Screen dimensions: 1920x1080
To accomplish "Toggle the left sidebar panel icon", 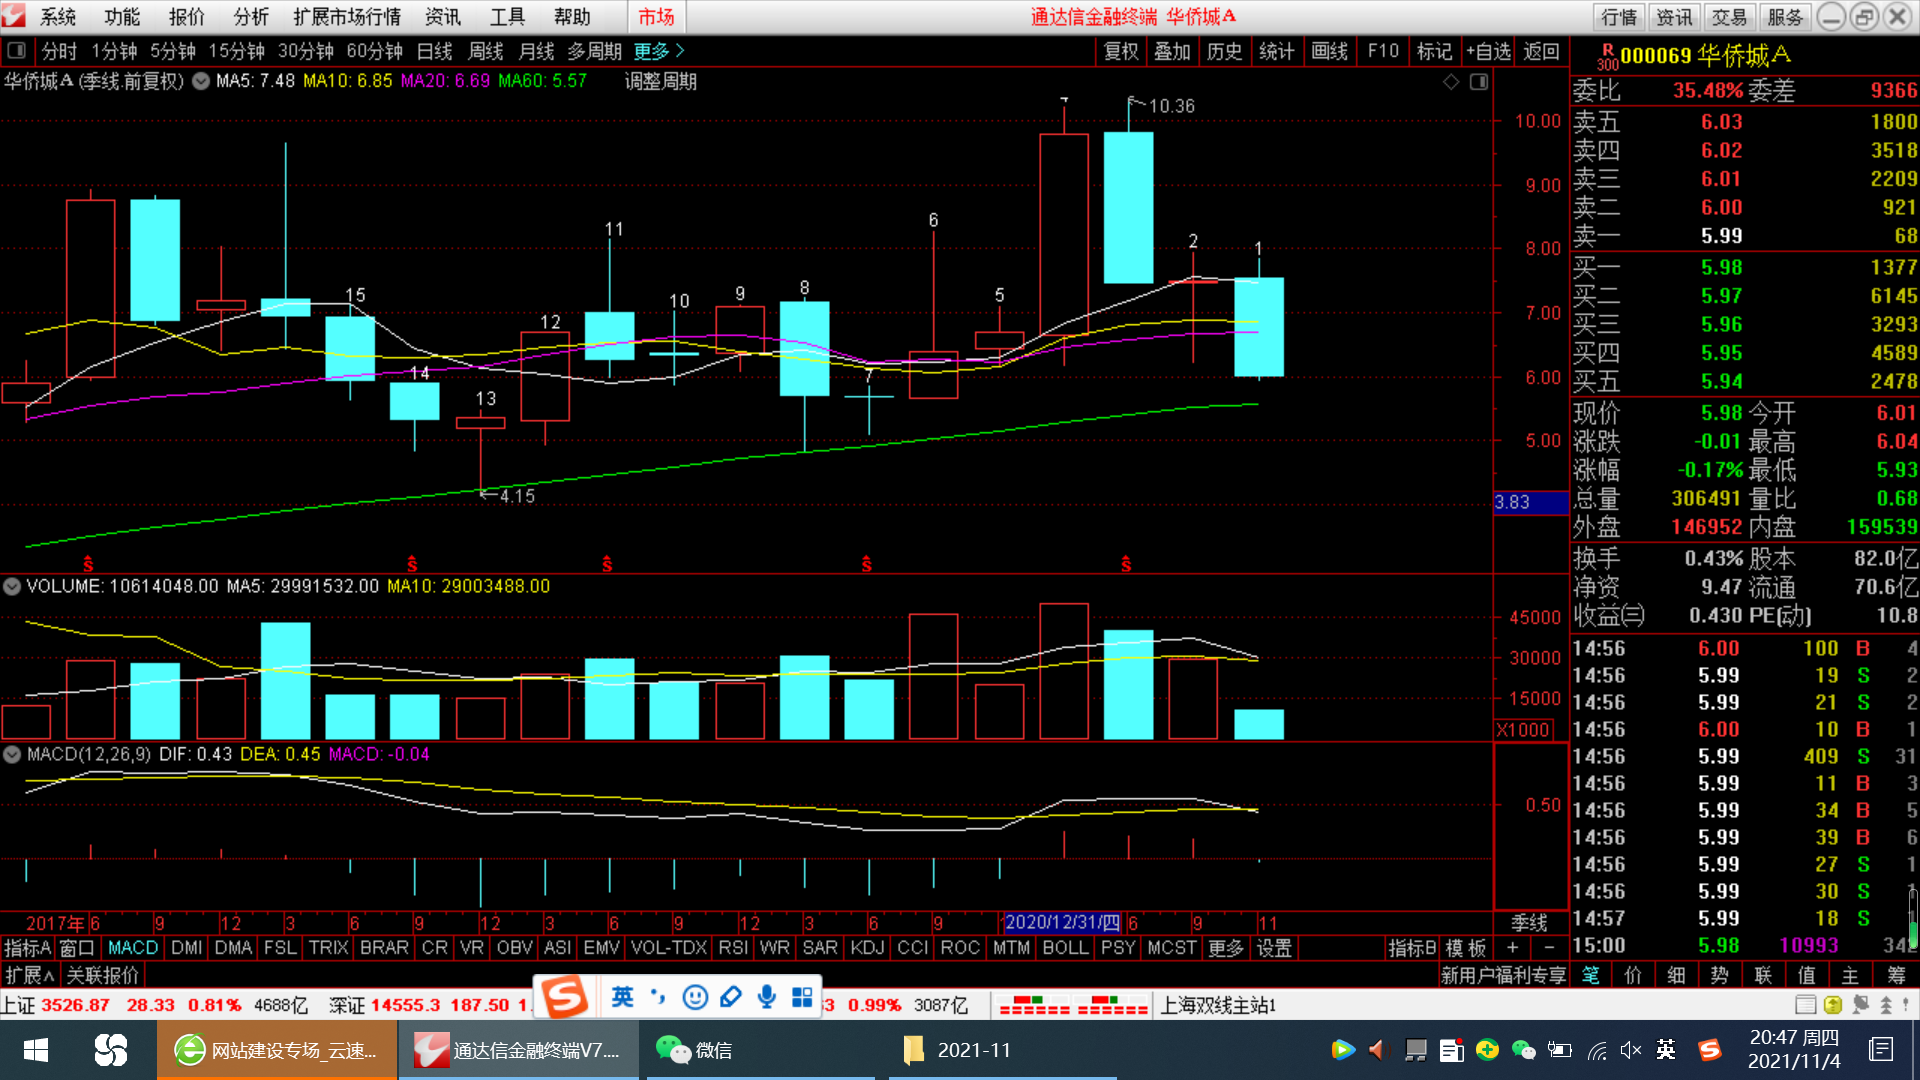I will tap(16, 51).
